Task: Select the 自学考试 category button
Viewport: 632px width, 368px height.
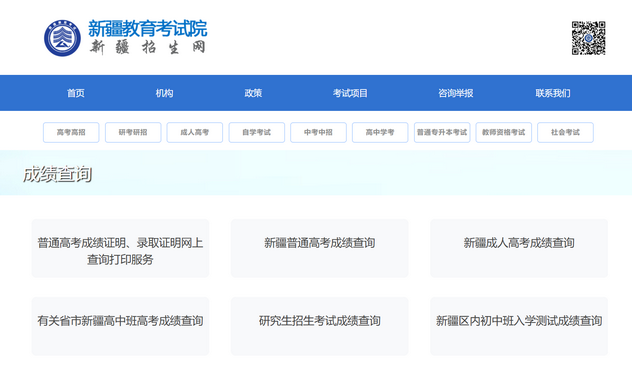Action: click(x=257, y=132)
